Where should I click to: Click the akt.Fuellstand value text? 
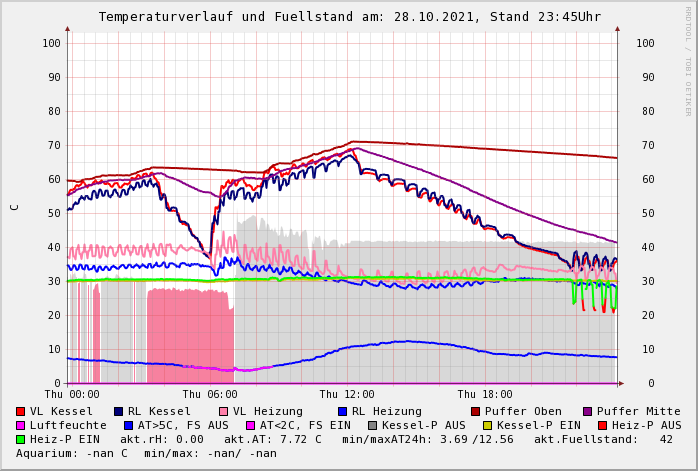[608, 439]
